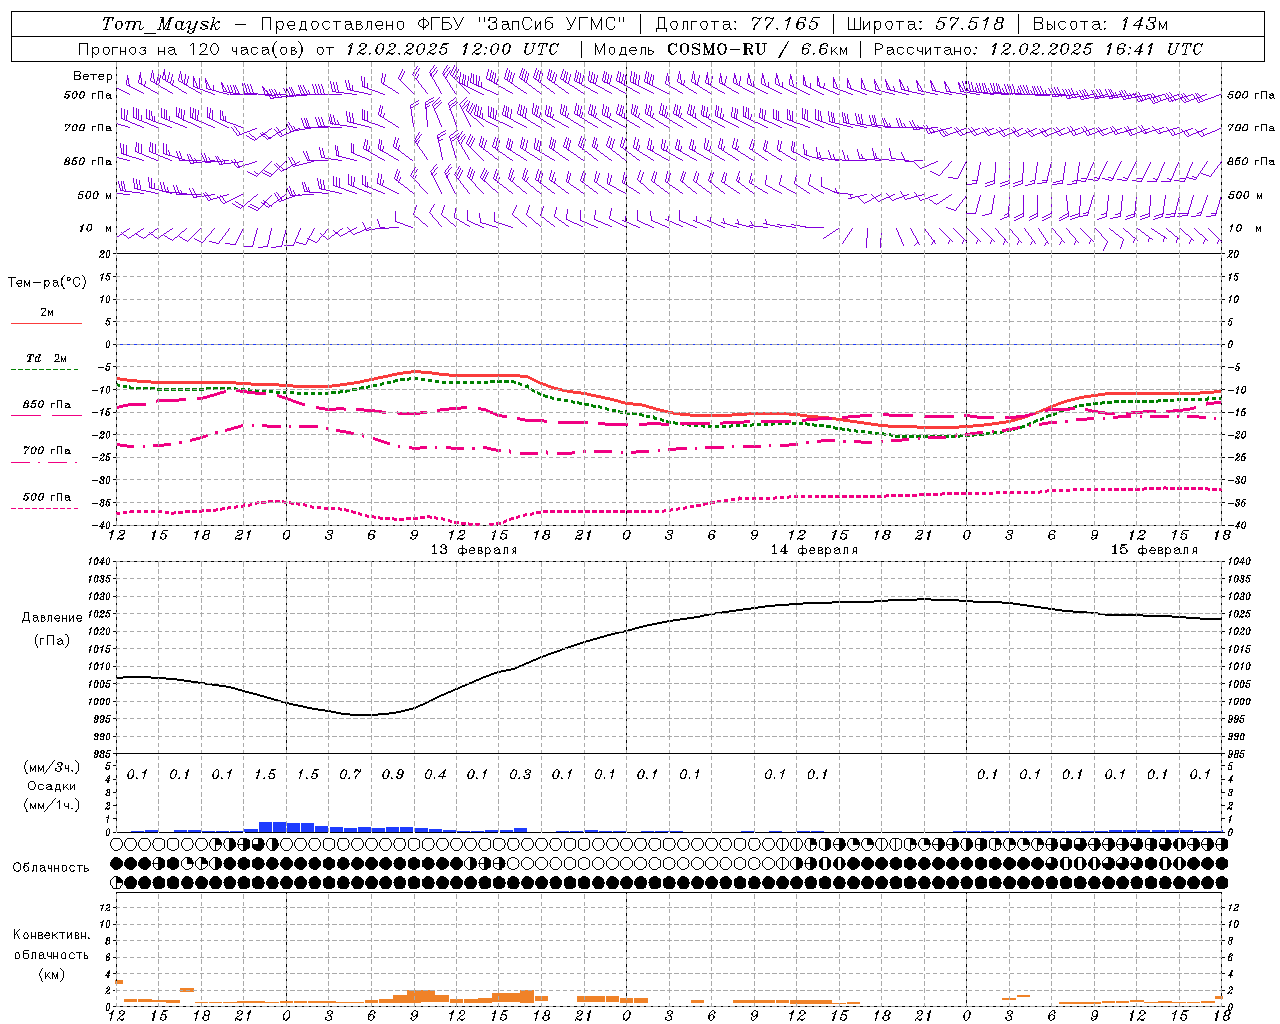Image resolution: width=1280 pixels, height=1024 pixels.
Task: Click the 0.7 precipitation value
Action: [x=350, y=774]
